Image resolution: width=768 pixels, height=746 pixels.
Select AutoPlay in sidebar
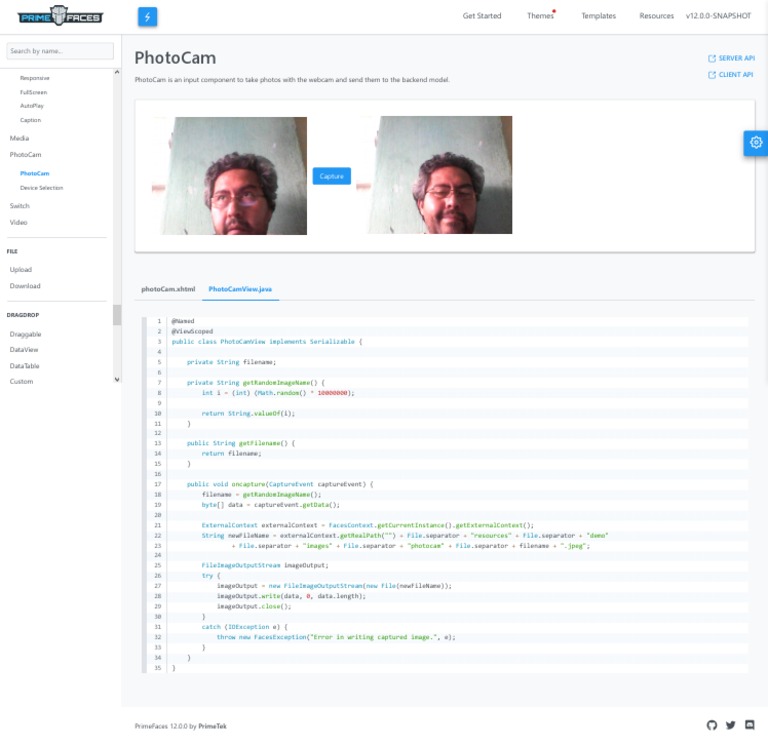pyautogui.click(x=32, y=106)
